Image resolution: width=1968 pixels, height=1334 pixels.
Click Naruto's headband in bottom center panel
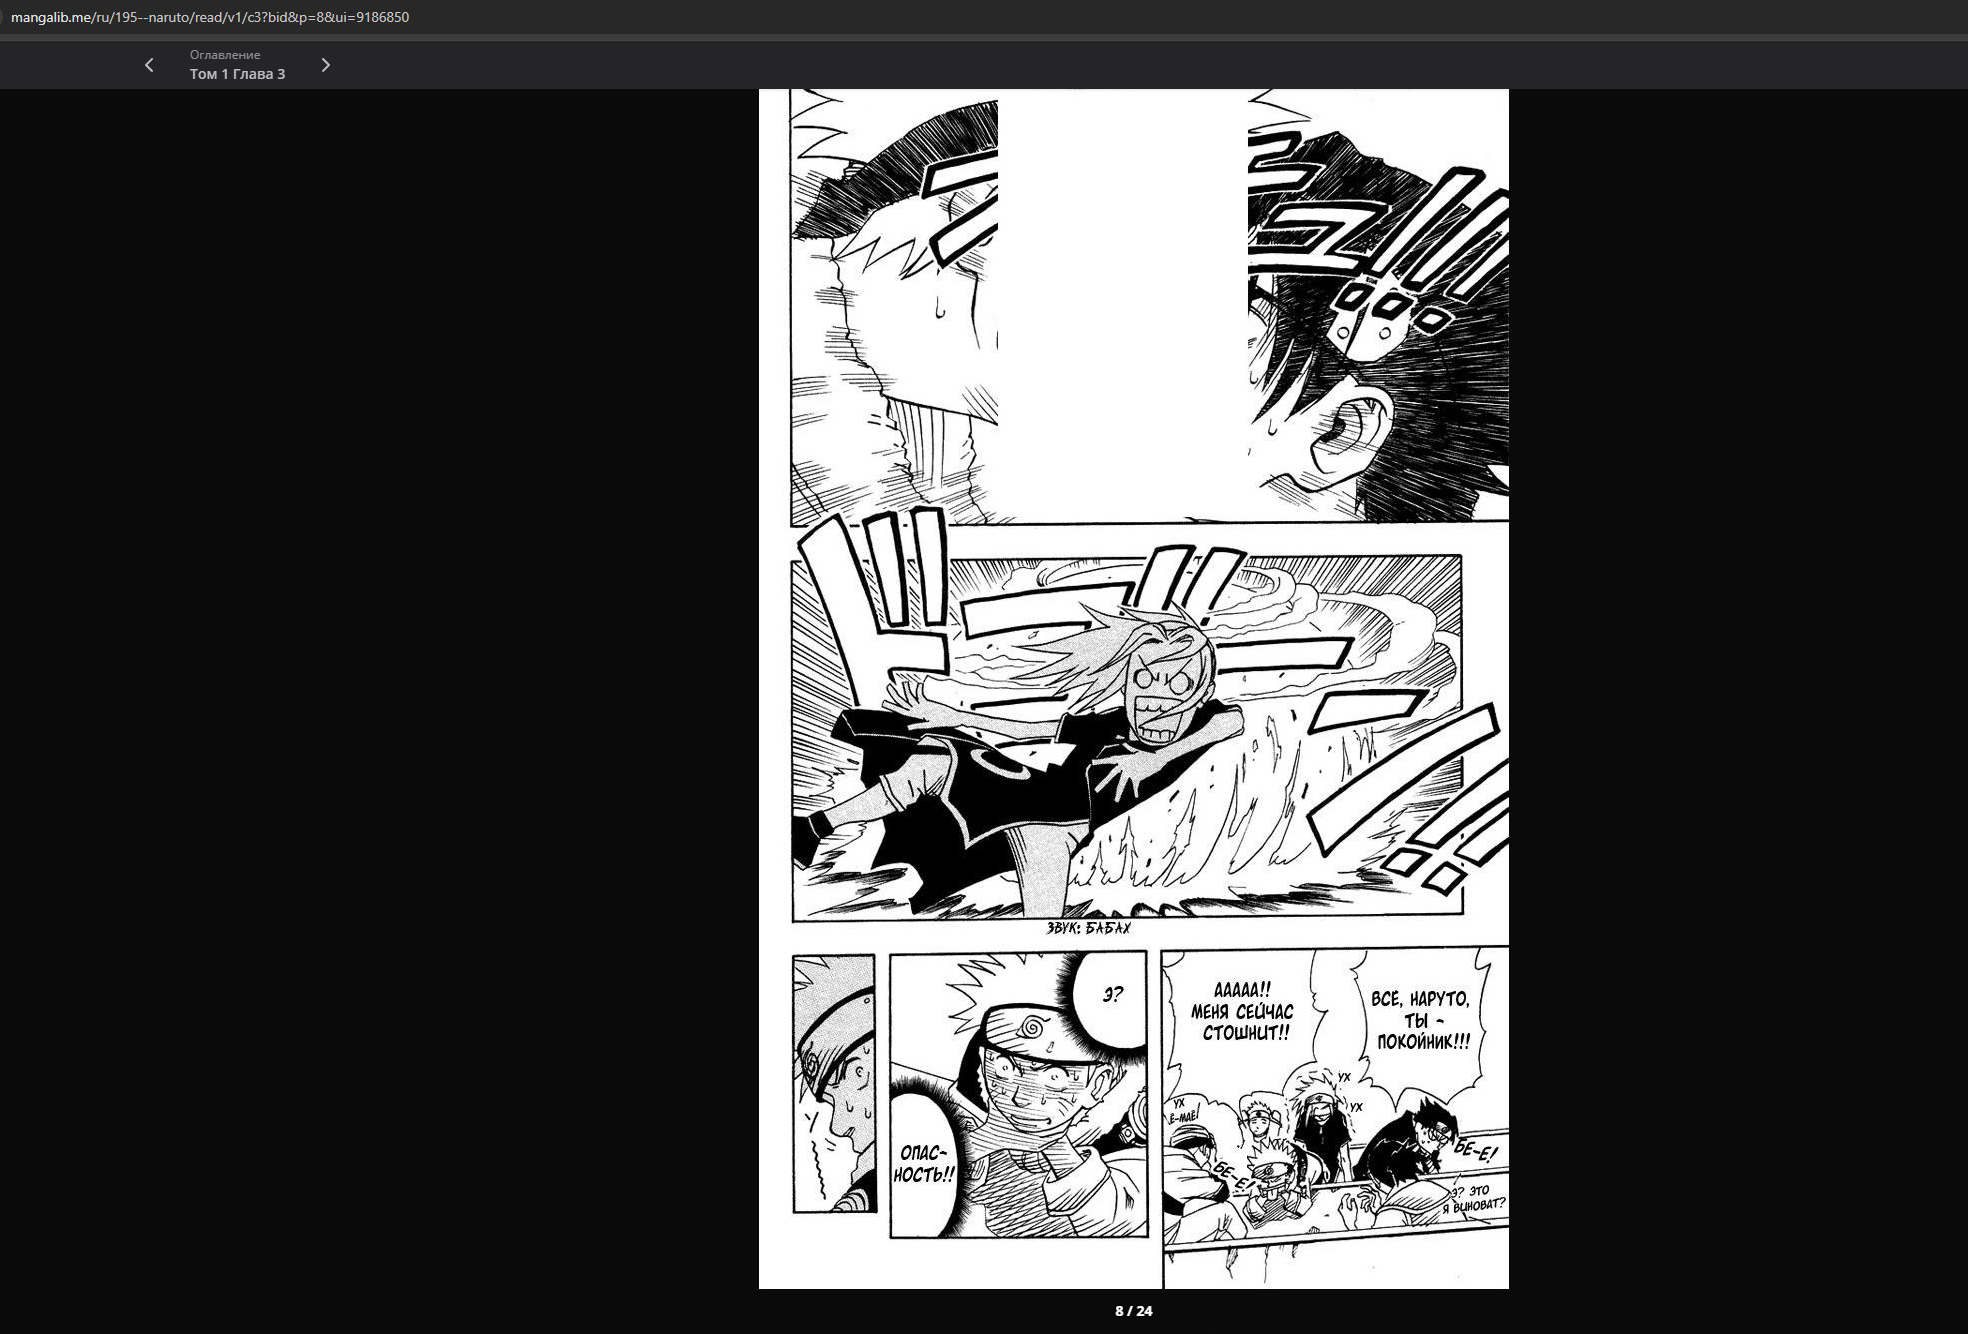[1030, 1030]
